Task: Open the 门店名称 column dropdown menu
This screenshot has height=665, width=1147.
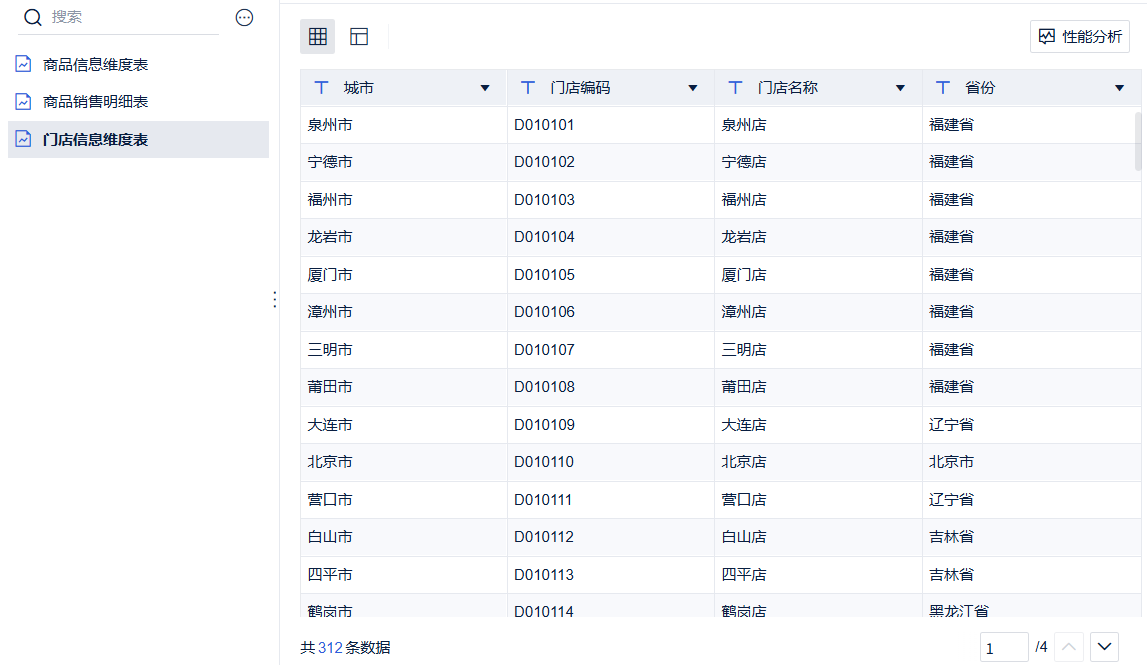Action: point(900,88)
